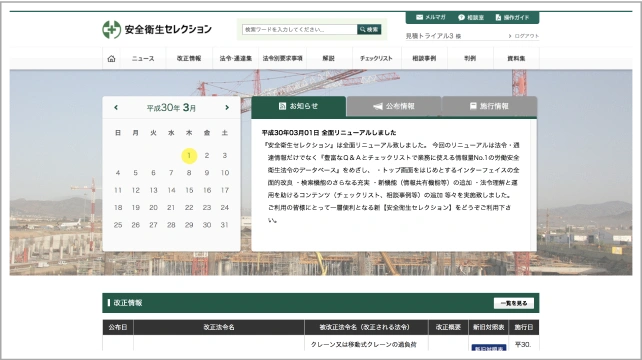Viewport: 642px width, 360px height.
Task: Open 法令・通達集 menu item
Action: coord(236,59)
